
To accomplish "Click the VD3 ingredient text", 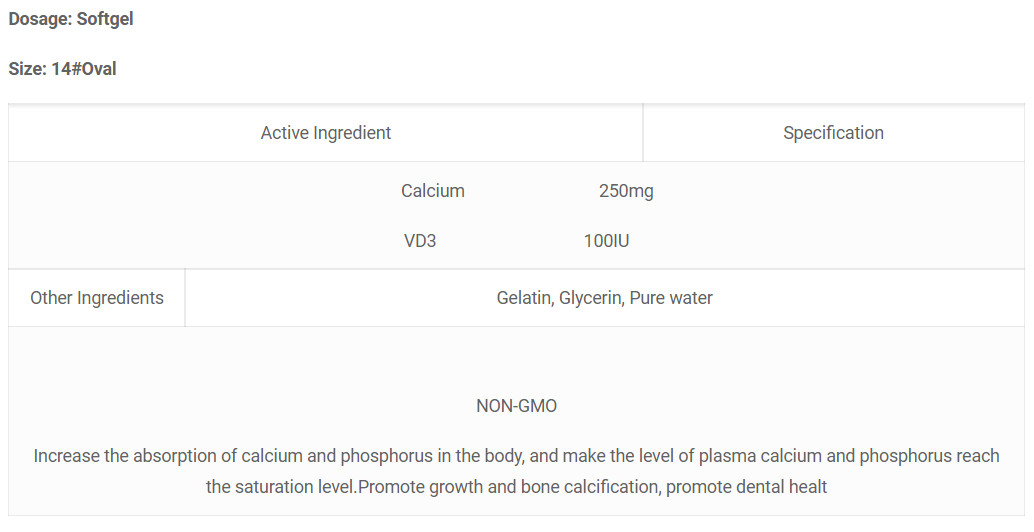I will pos(420,241).
